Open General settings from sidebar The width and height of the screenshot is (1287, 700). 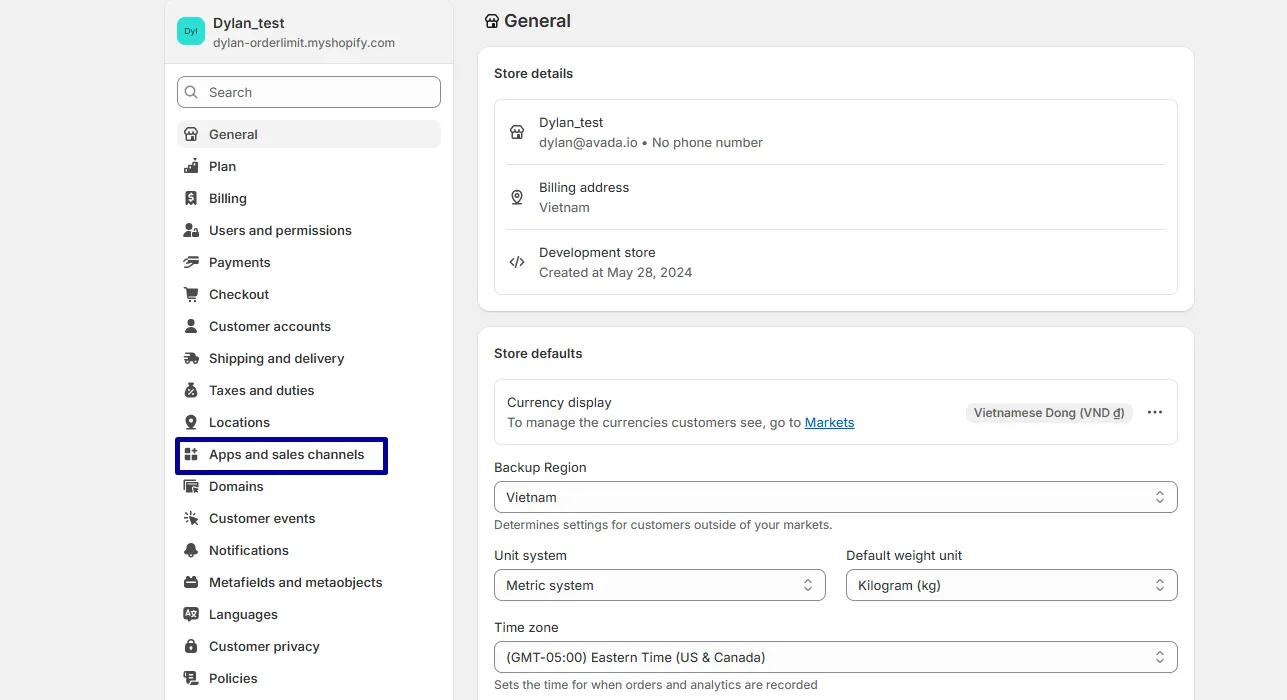pos(309,134)
